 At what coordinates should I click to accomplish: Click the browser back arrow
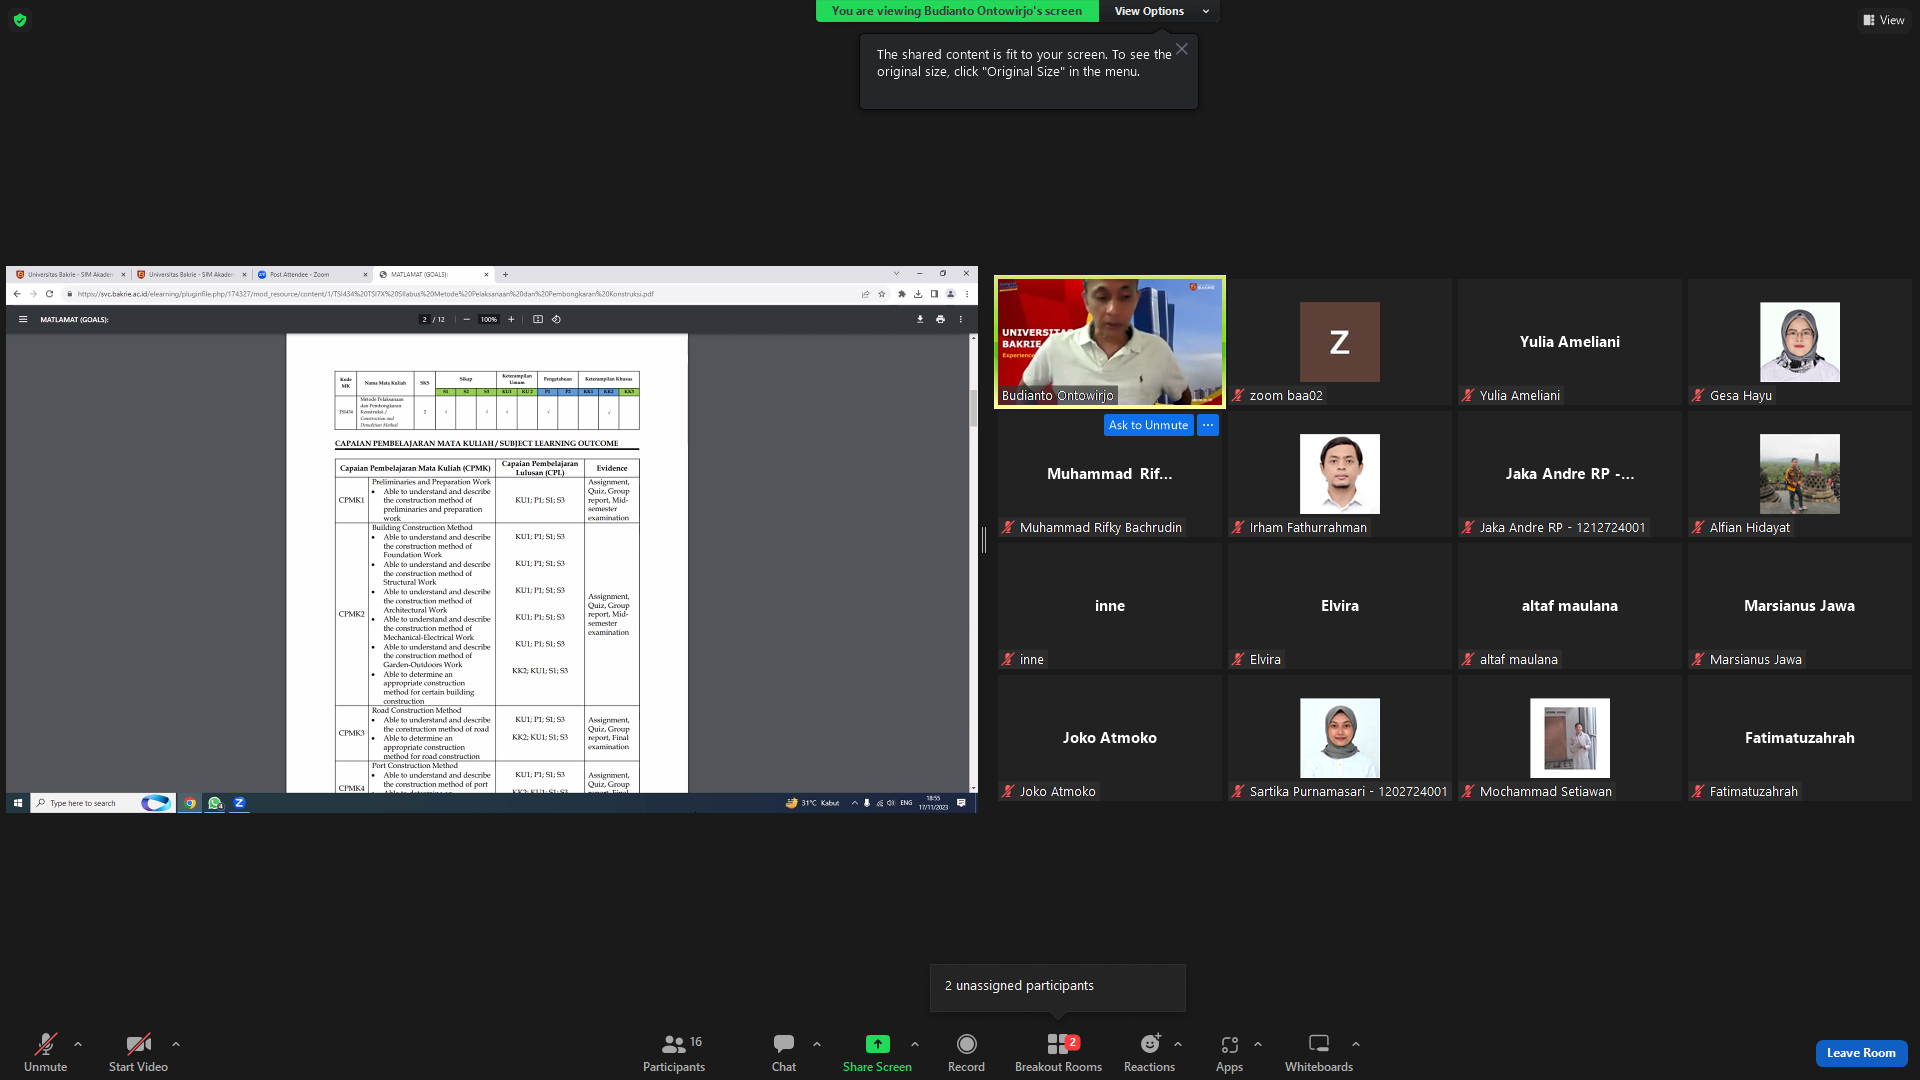(x=17, y=294)
